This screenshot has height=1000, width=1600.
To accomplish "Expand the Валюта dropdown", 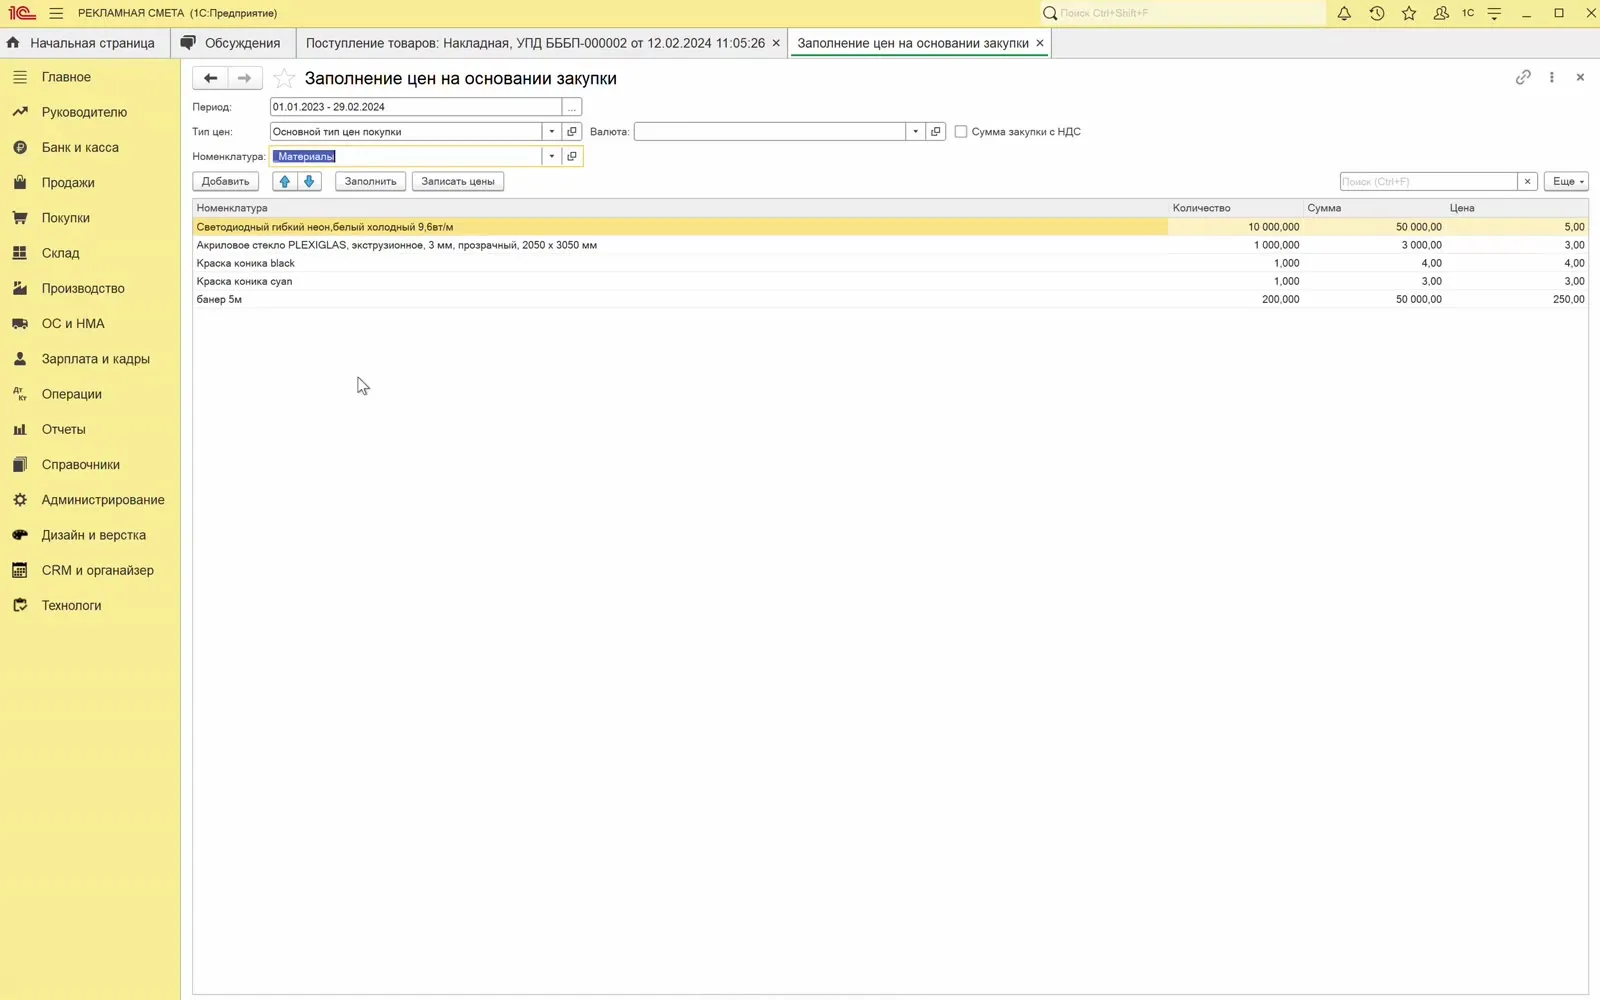I will pyautogui.click(x=915, y=131).
